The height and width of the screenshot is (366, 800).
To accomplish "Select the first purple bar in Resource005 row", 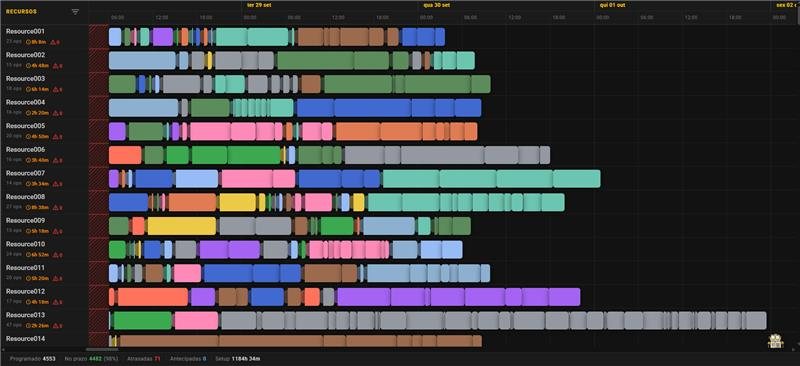I will pyautogui.click(x=117, y=132).
